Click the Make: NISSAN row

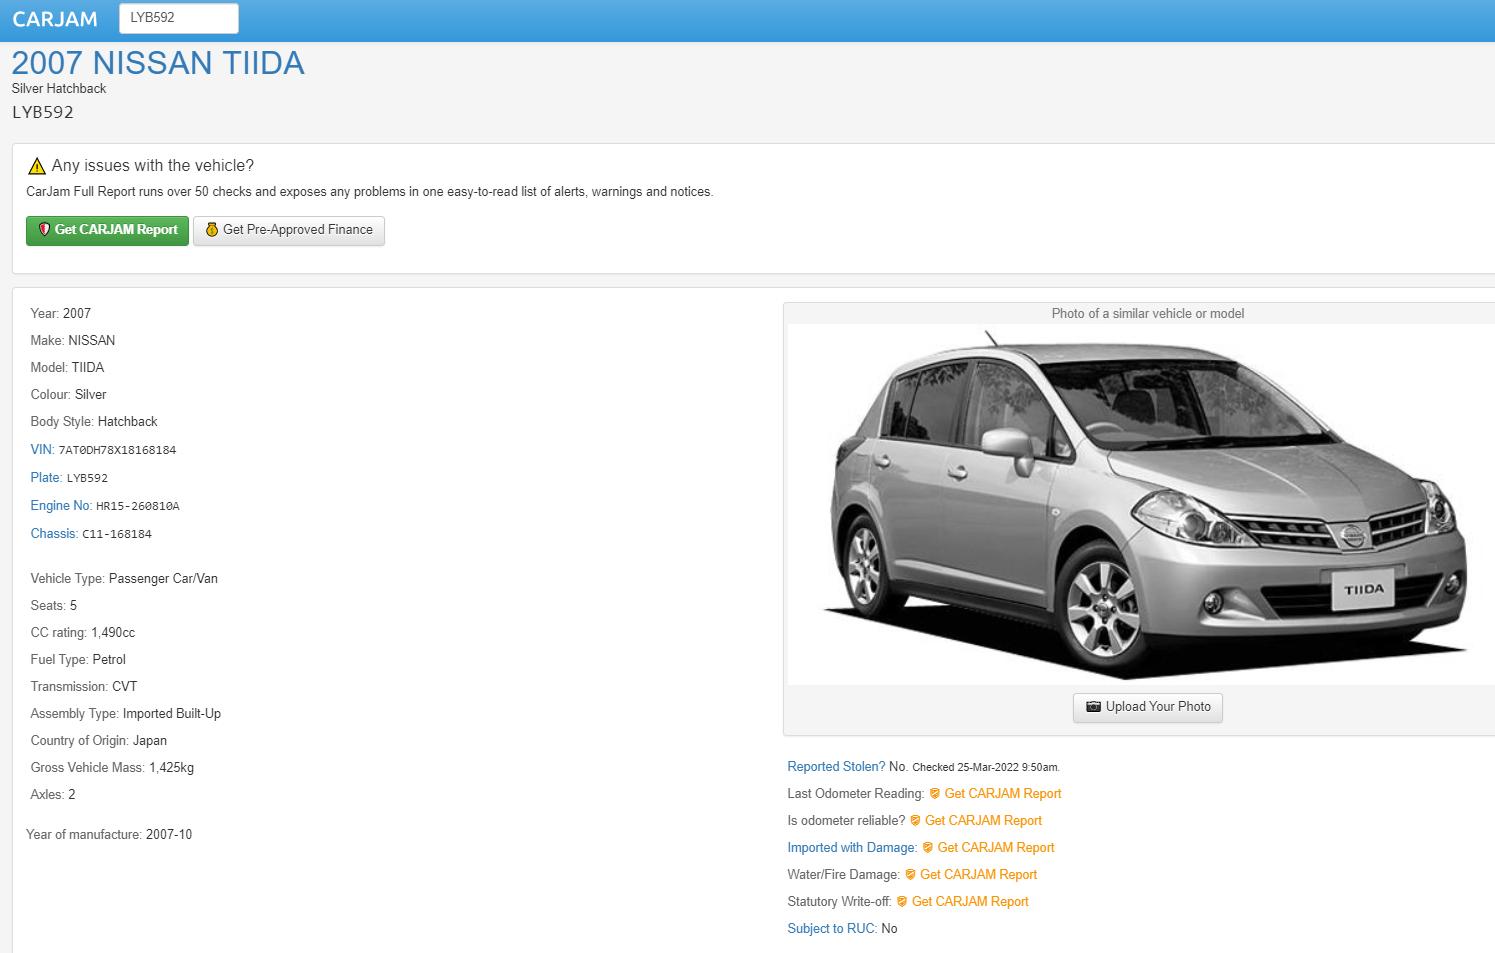click(73, 340)
